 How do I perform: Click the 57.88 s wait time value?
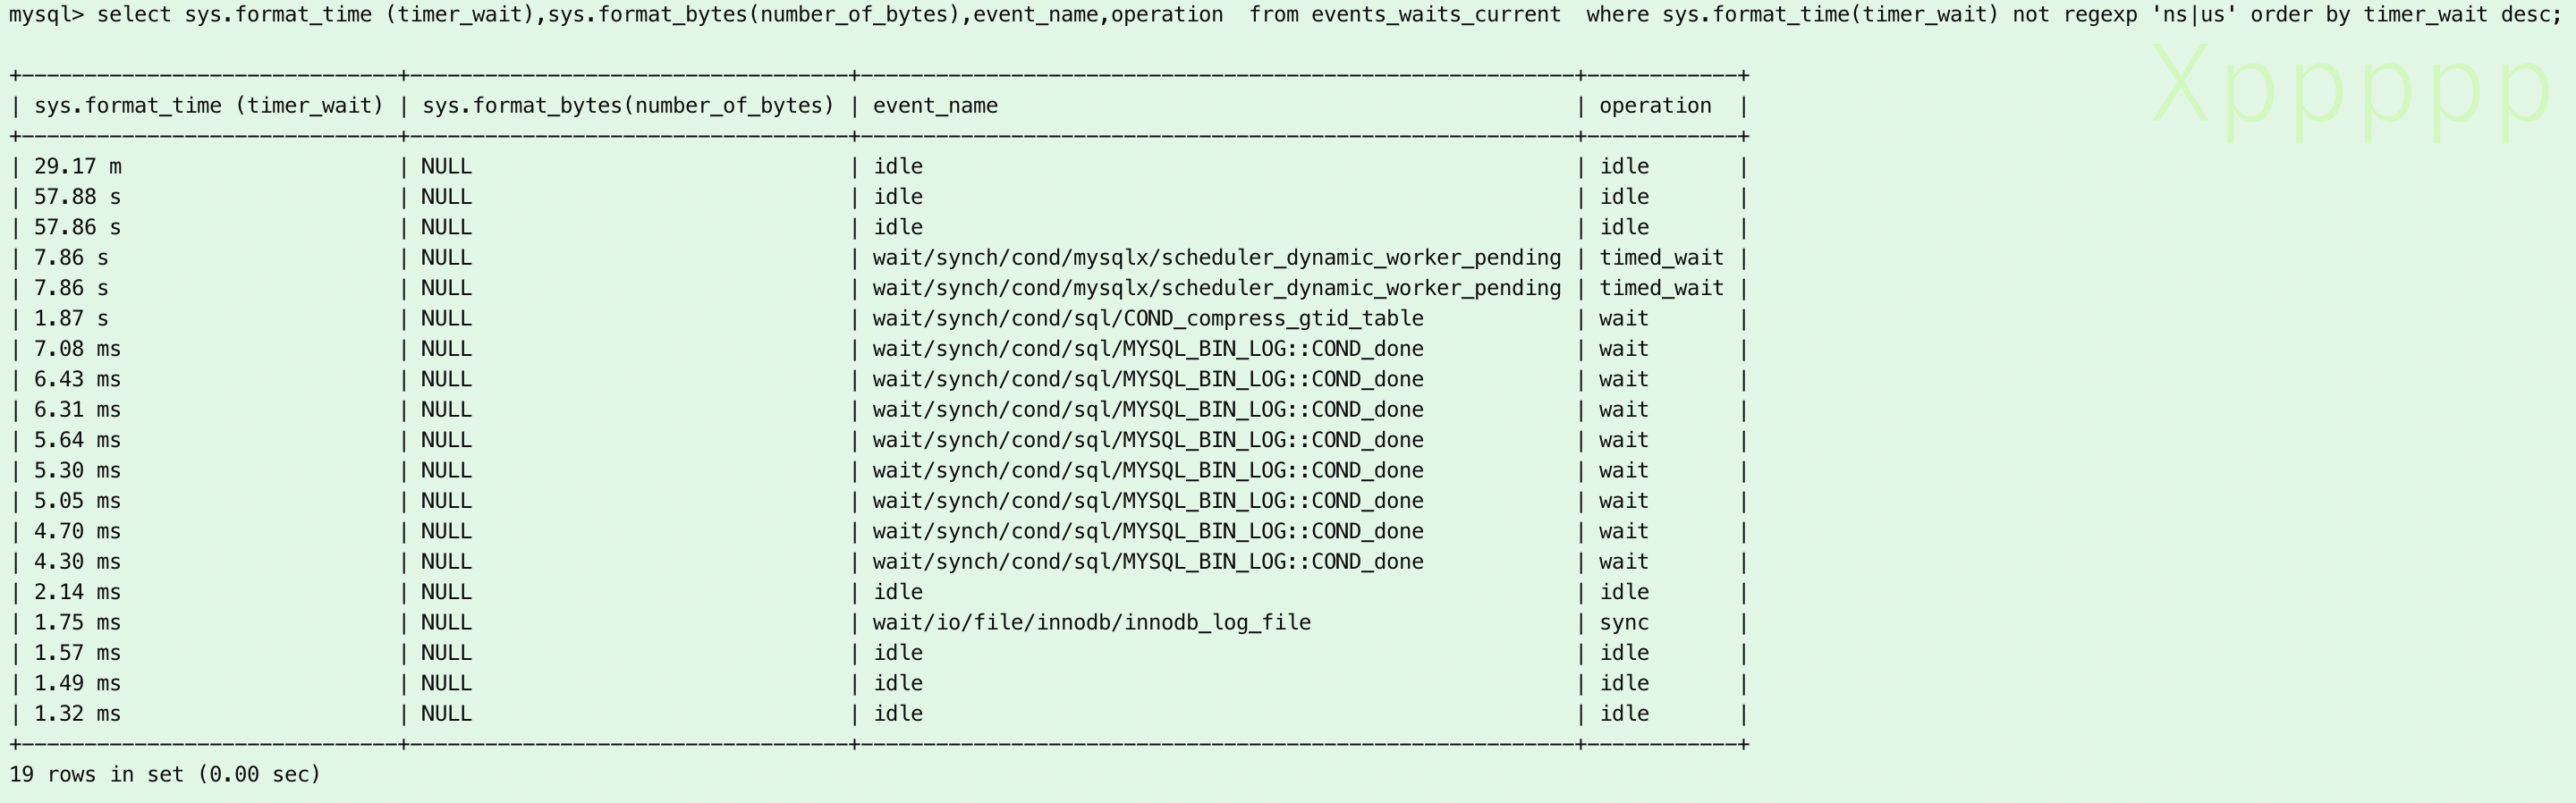(x=77, y=197)
